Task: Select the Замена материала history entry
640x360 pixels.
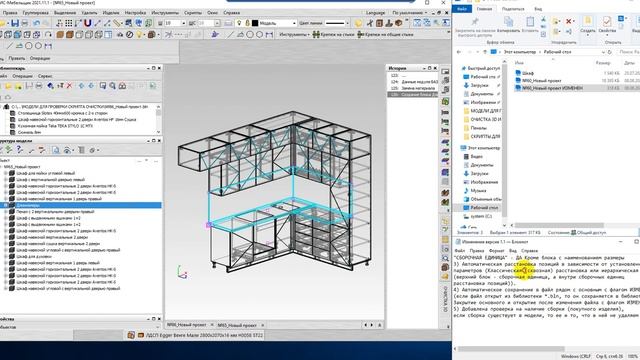Action: [412, 88]
